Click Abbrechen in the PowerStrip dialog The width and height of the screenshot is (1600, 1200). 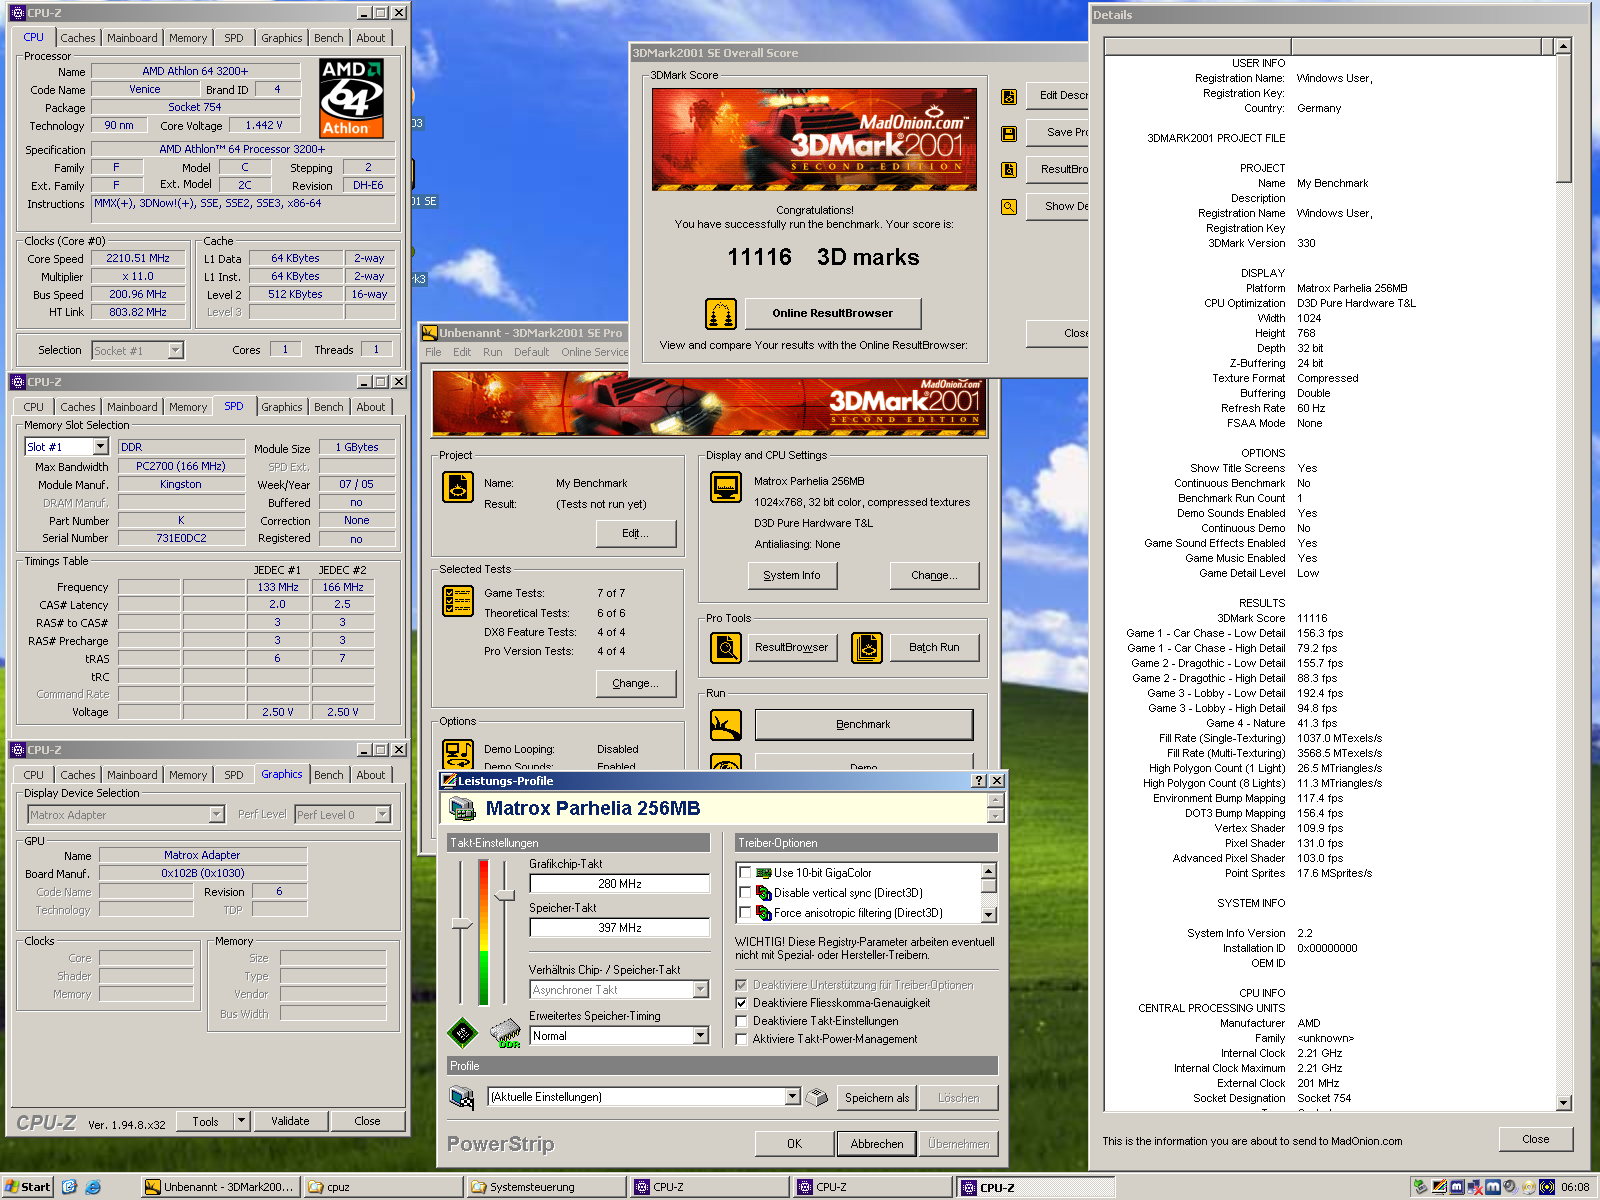point(877,1144)
